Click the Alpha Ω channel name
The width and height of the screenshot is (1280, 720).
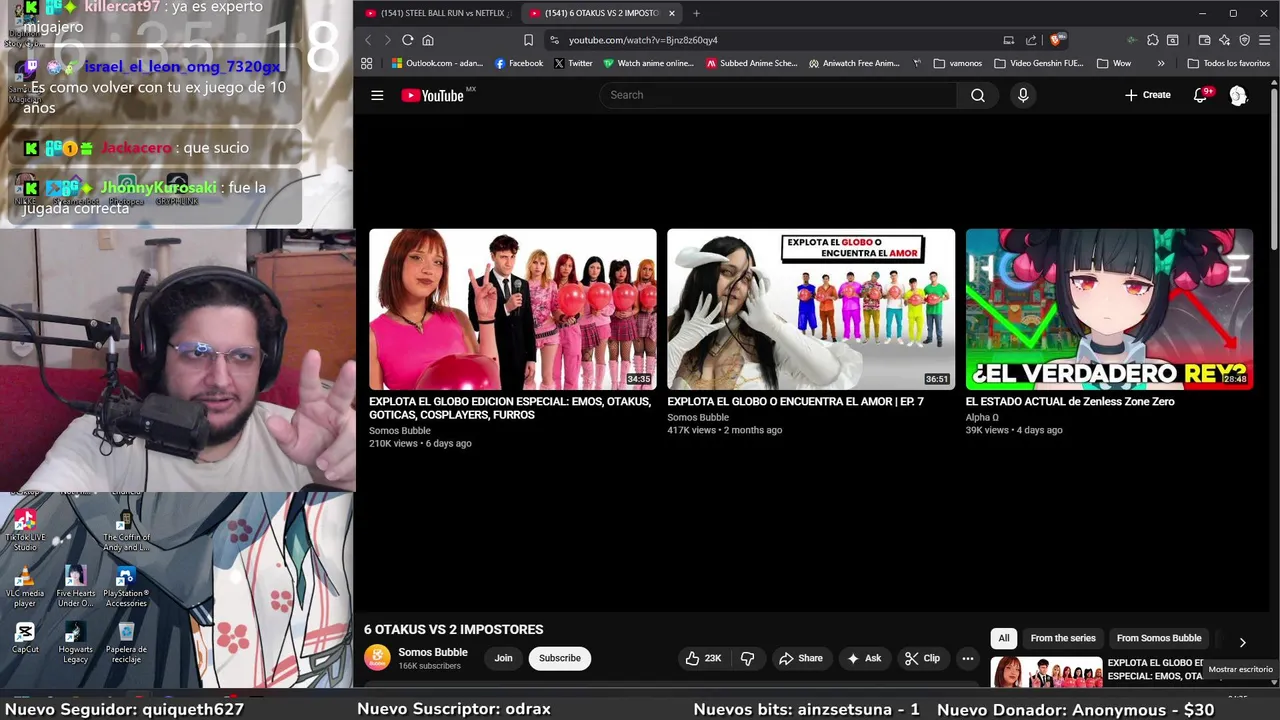tap(982, 417)
